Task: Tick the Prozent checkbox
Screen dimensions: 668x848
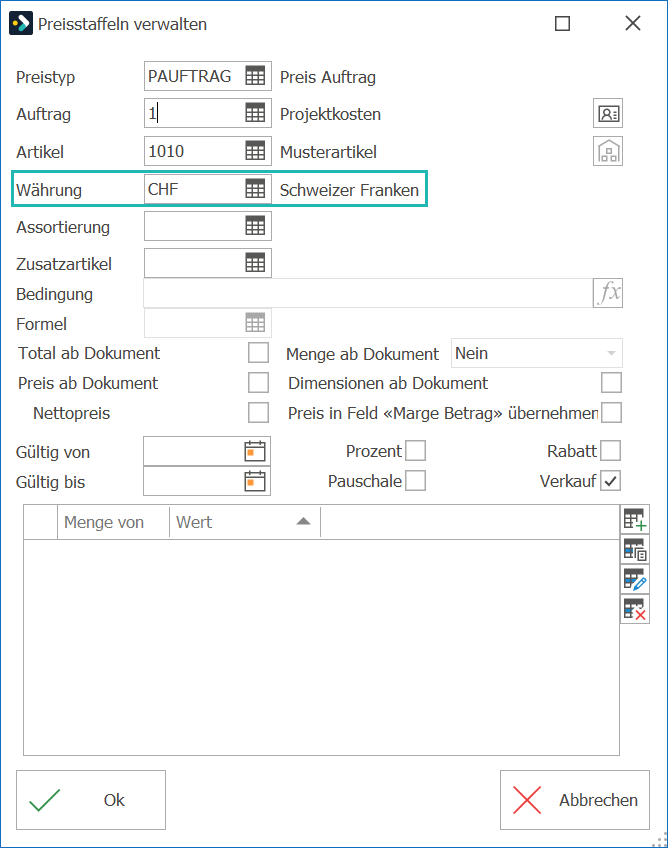Action: tap(415, 450)
